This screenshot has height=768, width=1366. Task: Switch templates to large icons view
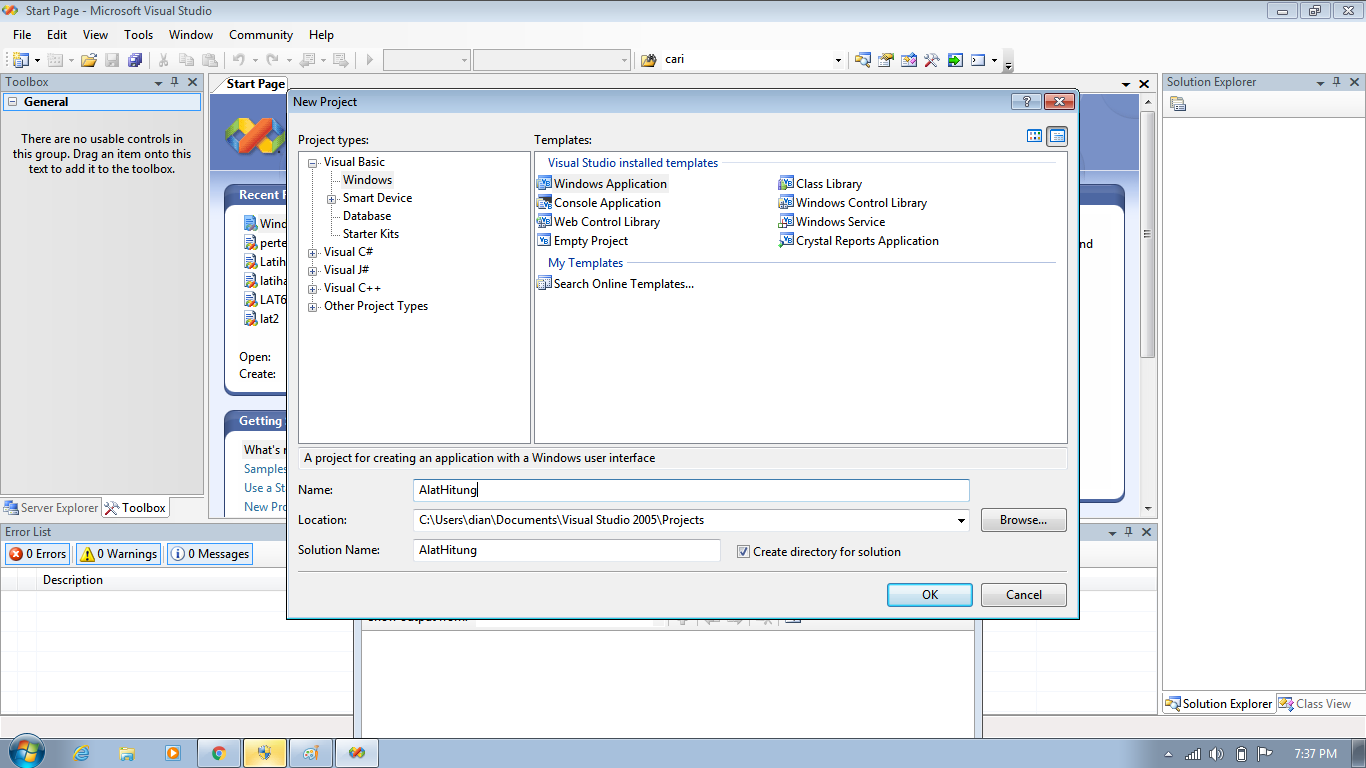point(1035,136)
